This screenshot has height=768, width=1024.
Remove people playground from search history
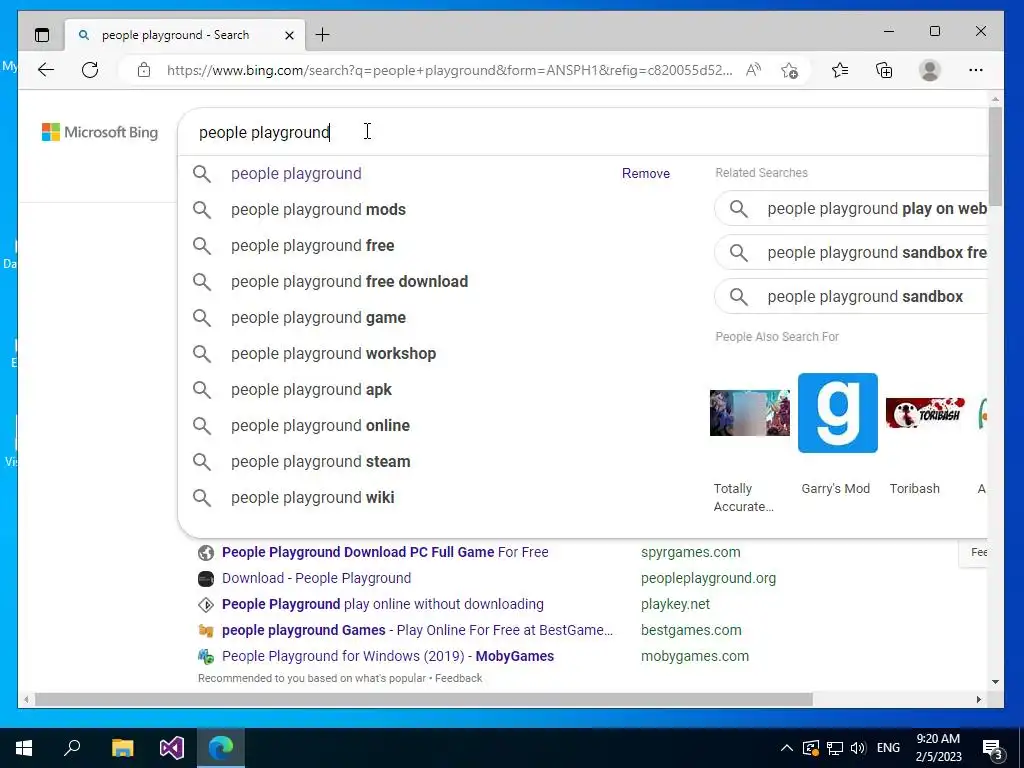[645, 173]
